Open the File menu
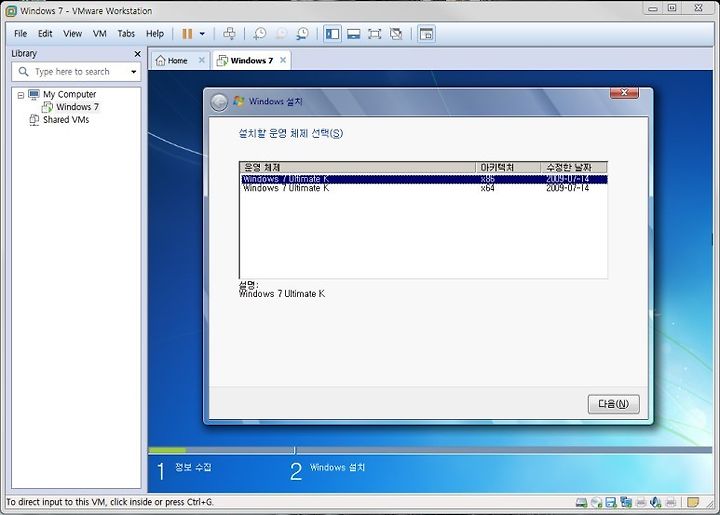Viewport: 720px width, 515px height. coord(21,34)
